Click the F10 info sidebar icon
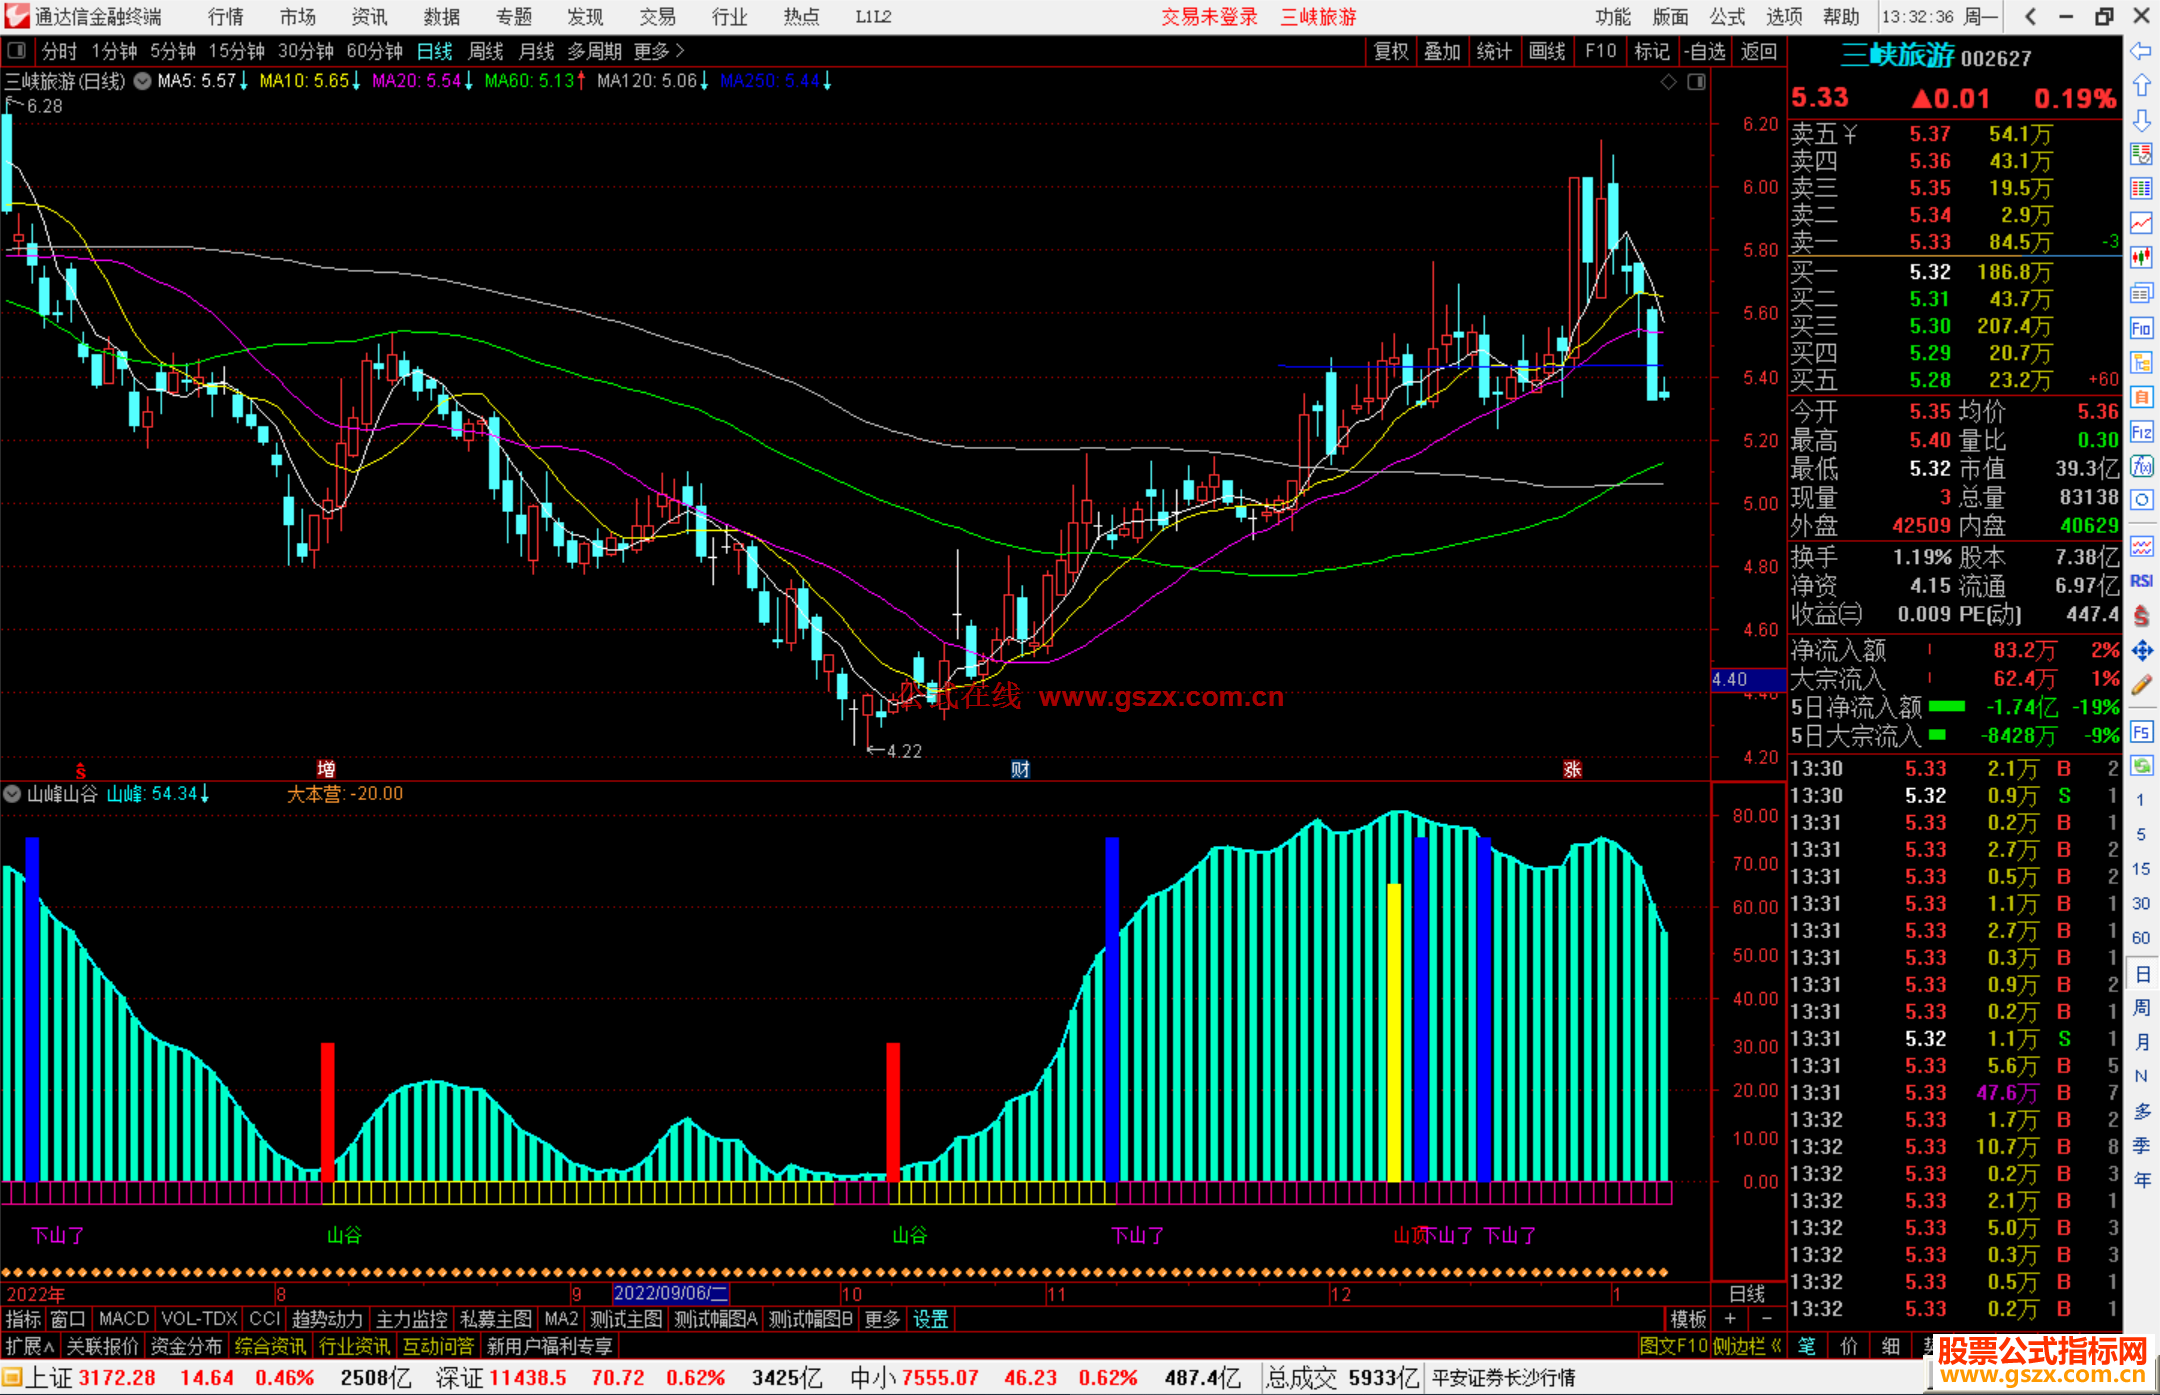 pyautogui.click(x=2141, y=328)
